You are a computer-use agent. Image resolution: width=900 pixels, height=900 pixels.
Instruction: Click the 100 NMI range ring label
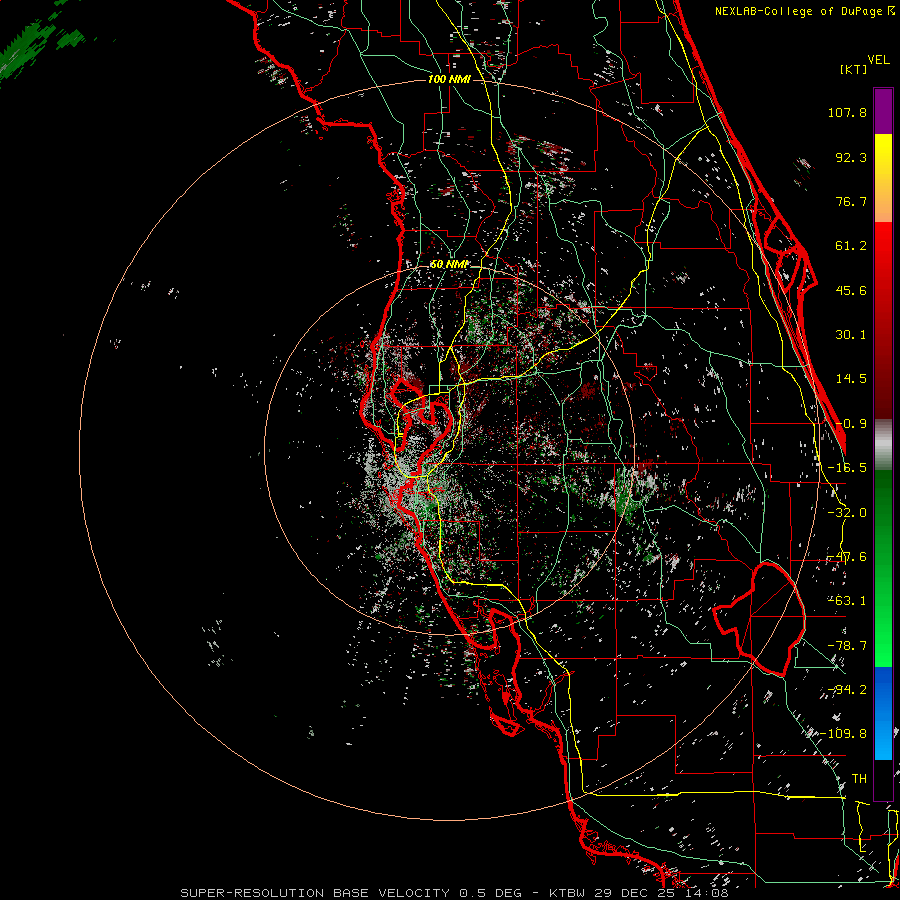tap(449, 79)
